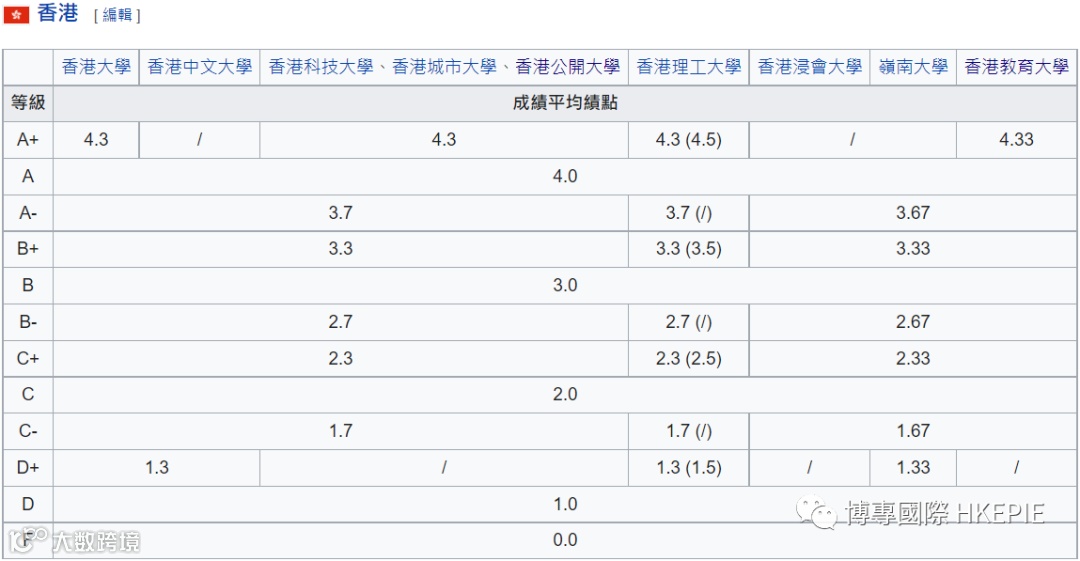Select the A- grade row label

[x=28, y=213]
